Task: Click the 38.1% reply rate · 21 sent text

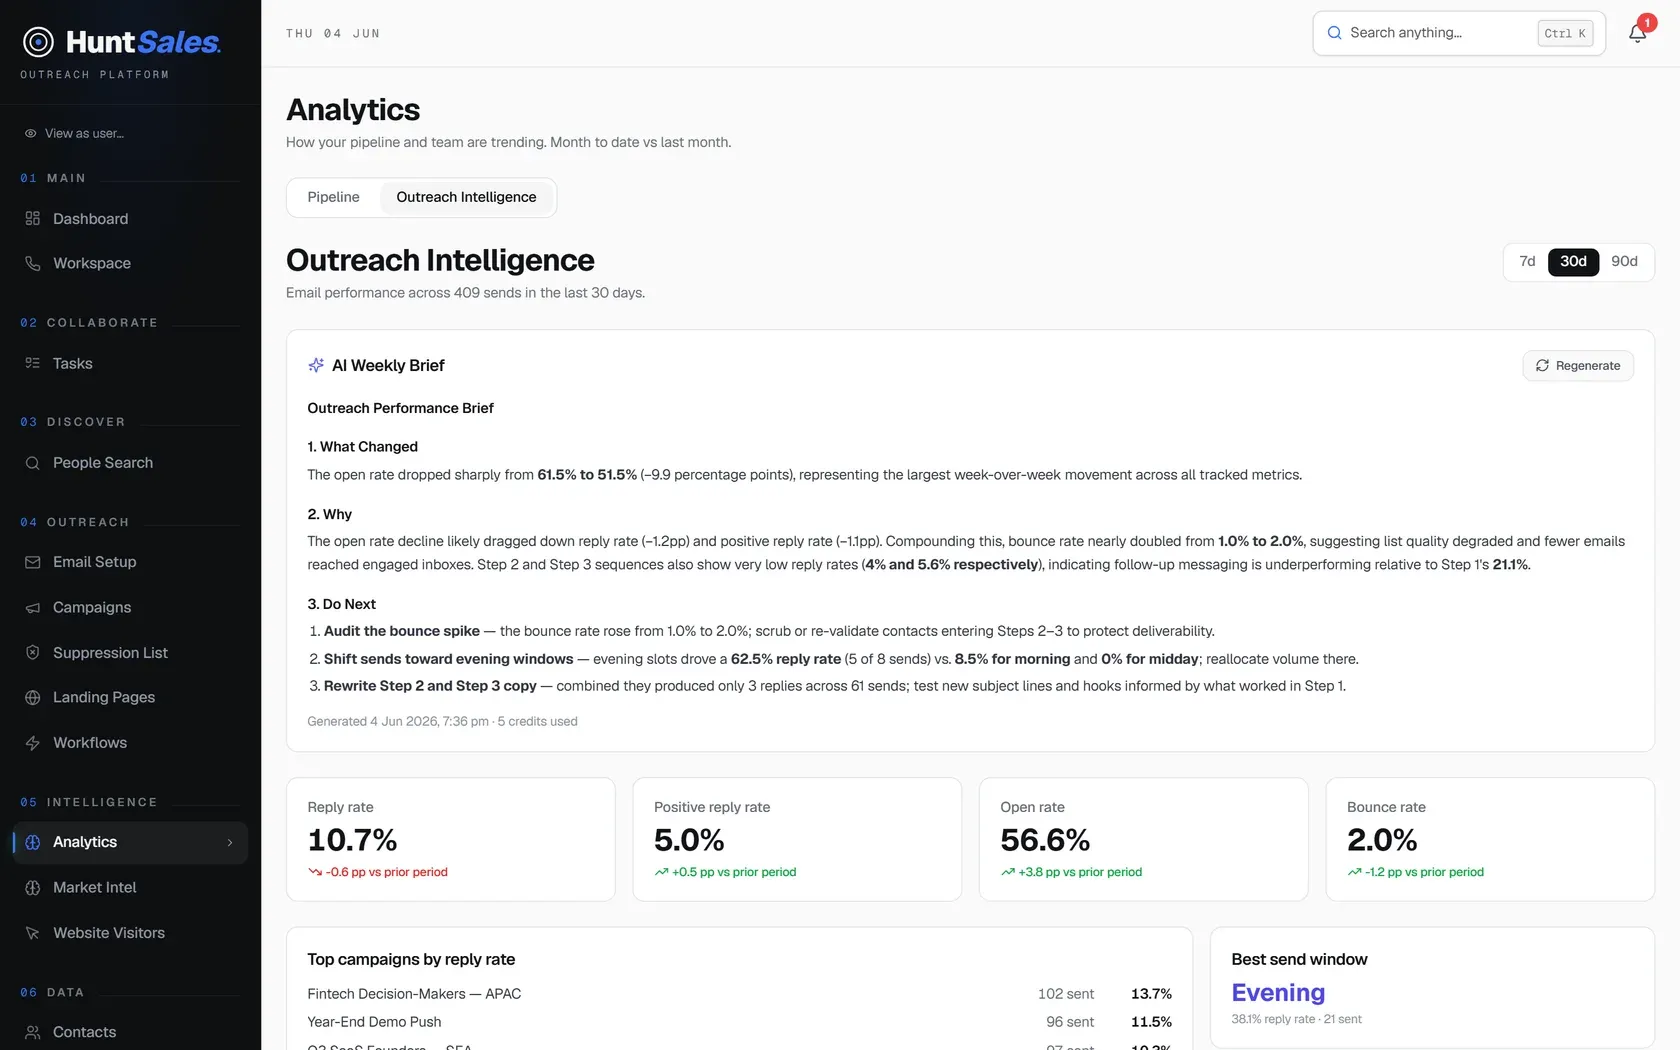Action: click(1296, 1019)
